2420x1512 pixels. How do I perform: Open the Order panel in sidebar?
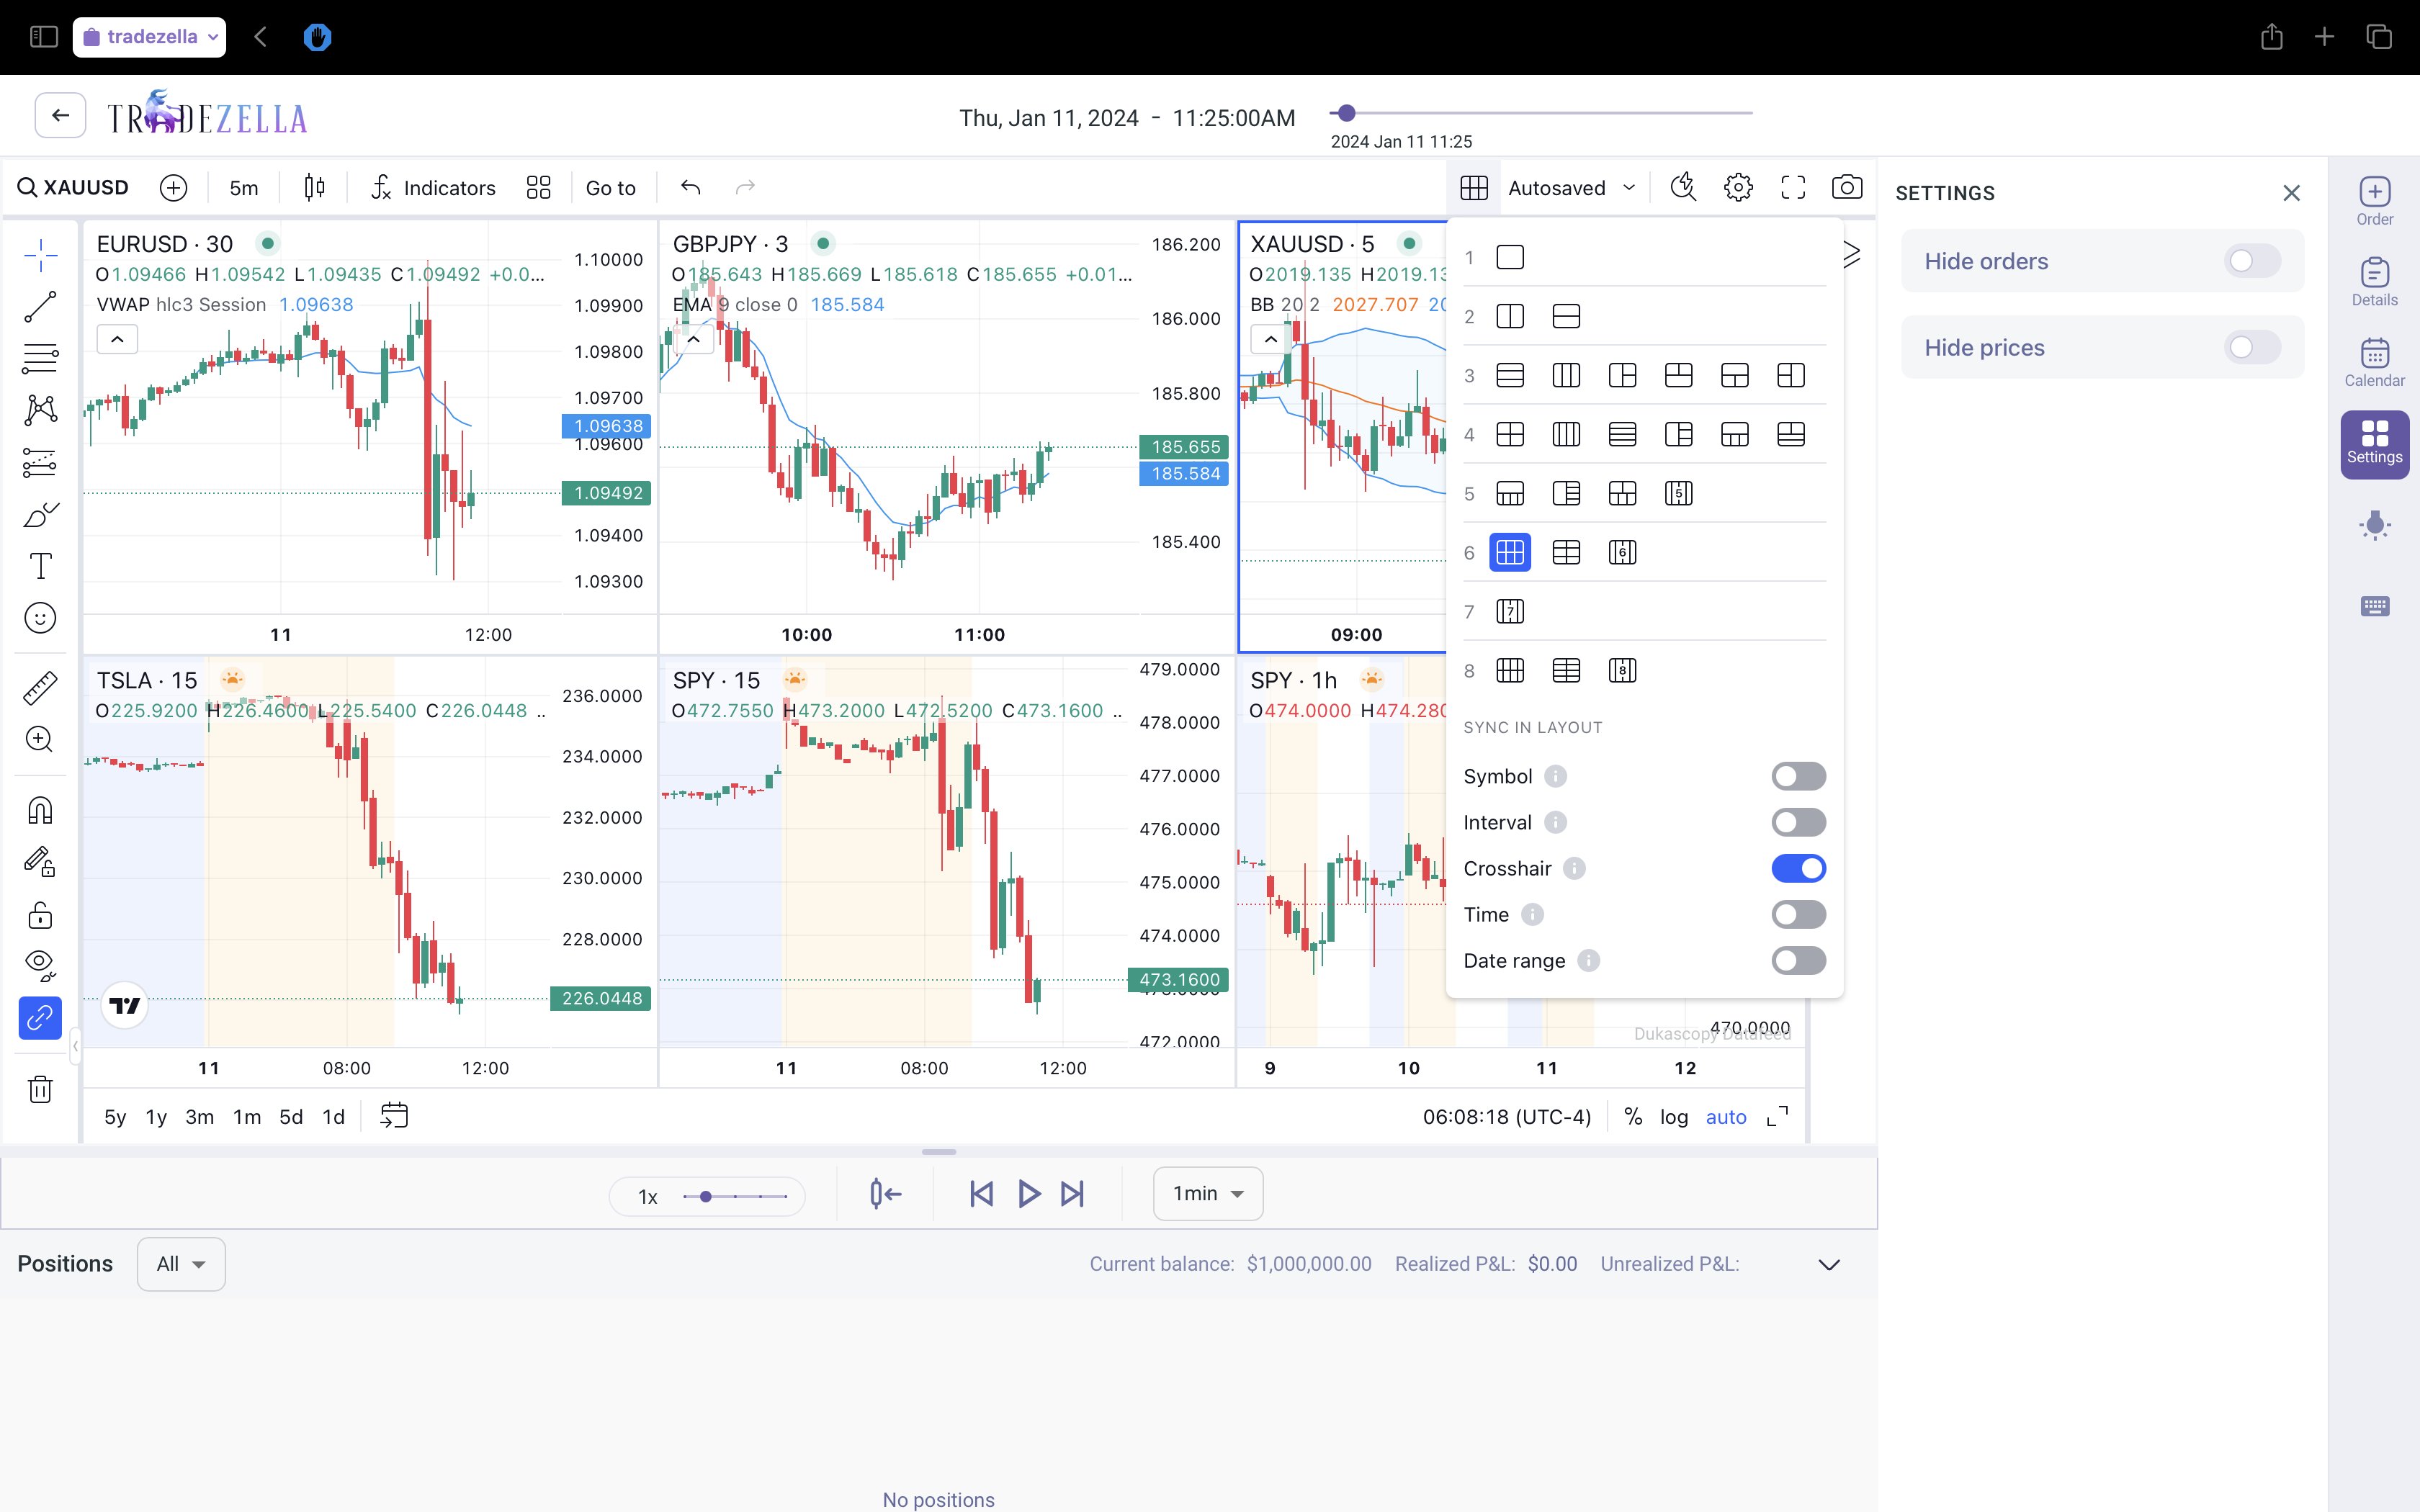[x=2374, y=201]
